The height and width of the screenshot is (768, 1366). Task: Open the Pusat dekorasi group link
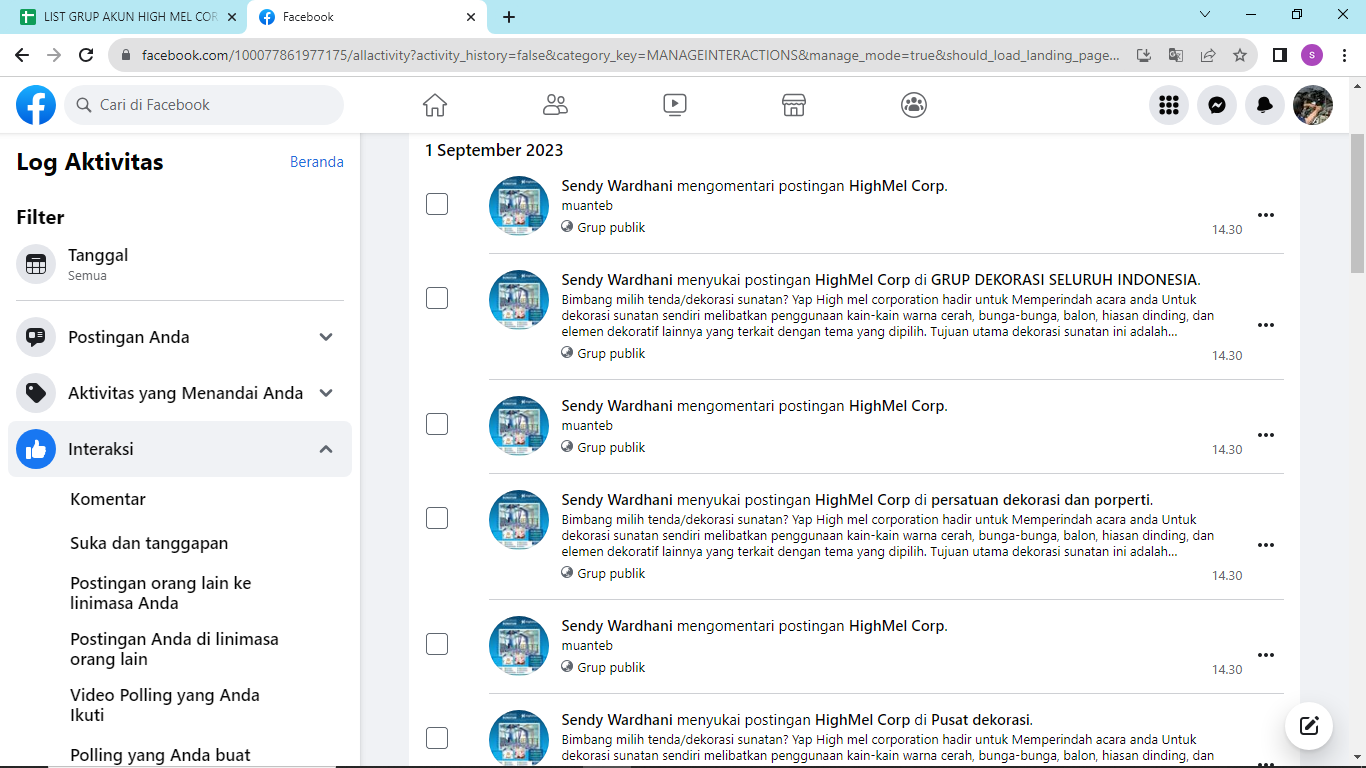coord(980,719)
